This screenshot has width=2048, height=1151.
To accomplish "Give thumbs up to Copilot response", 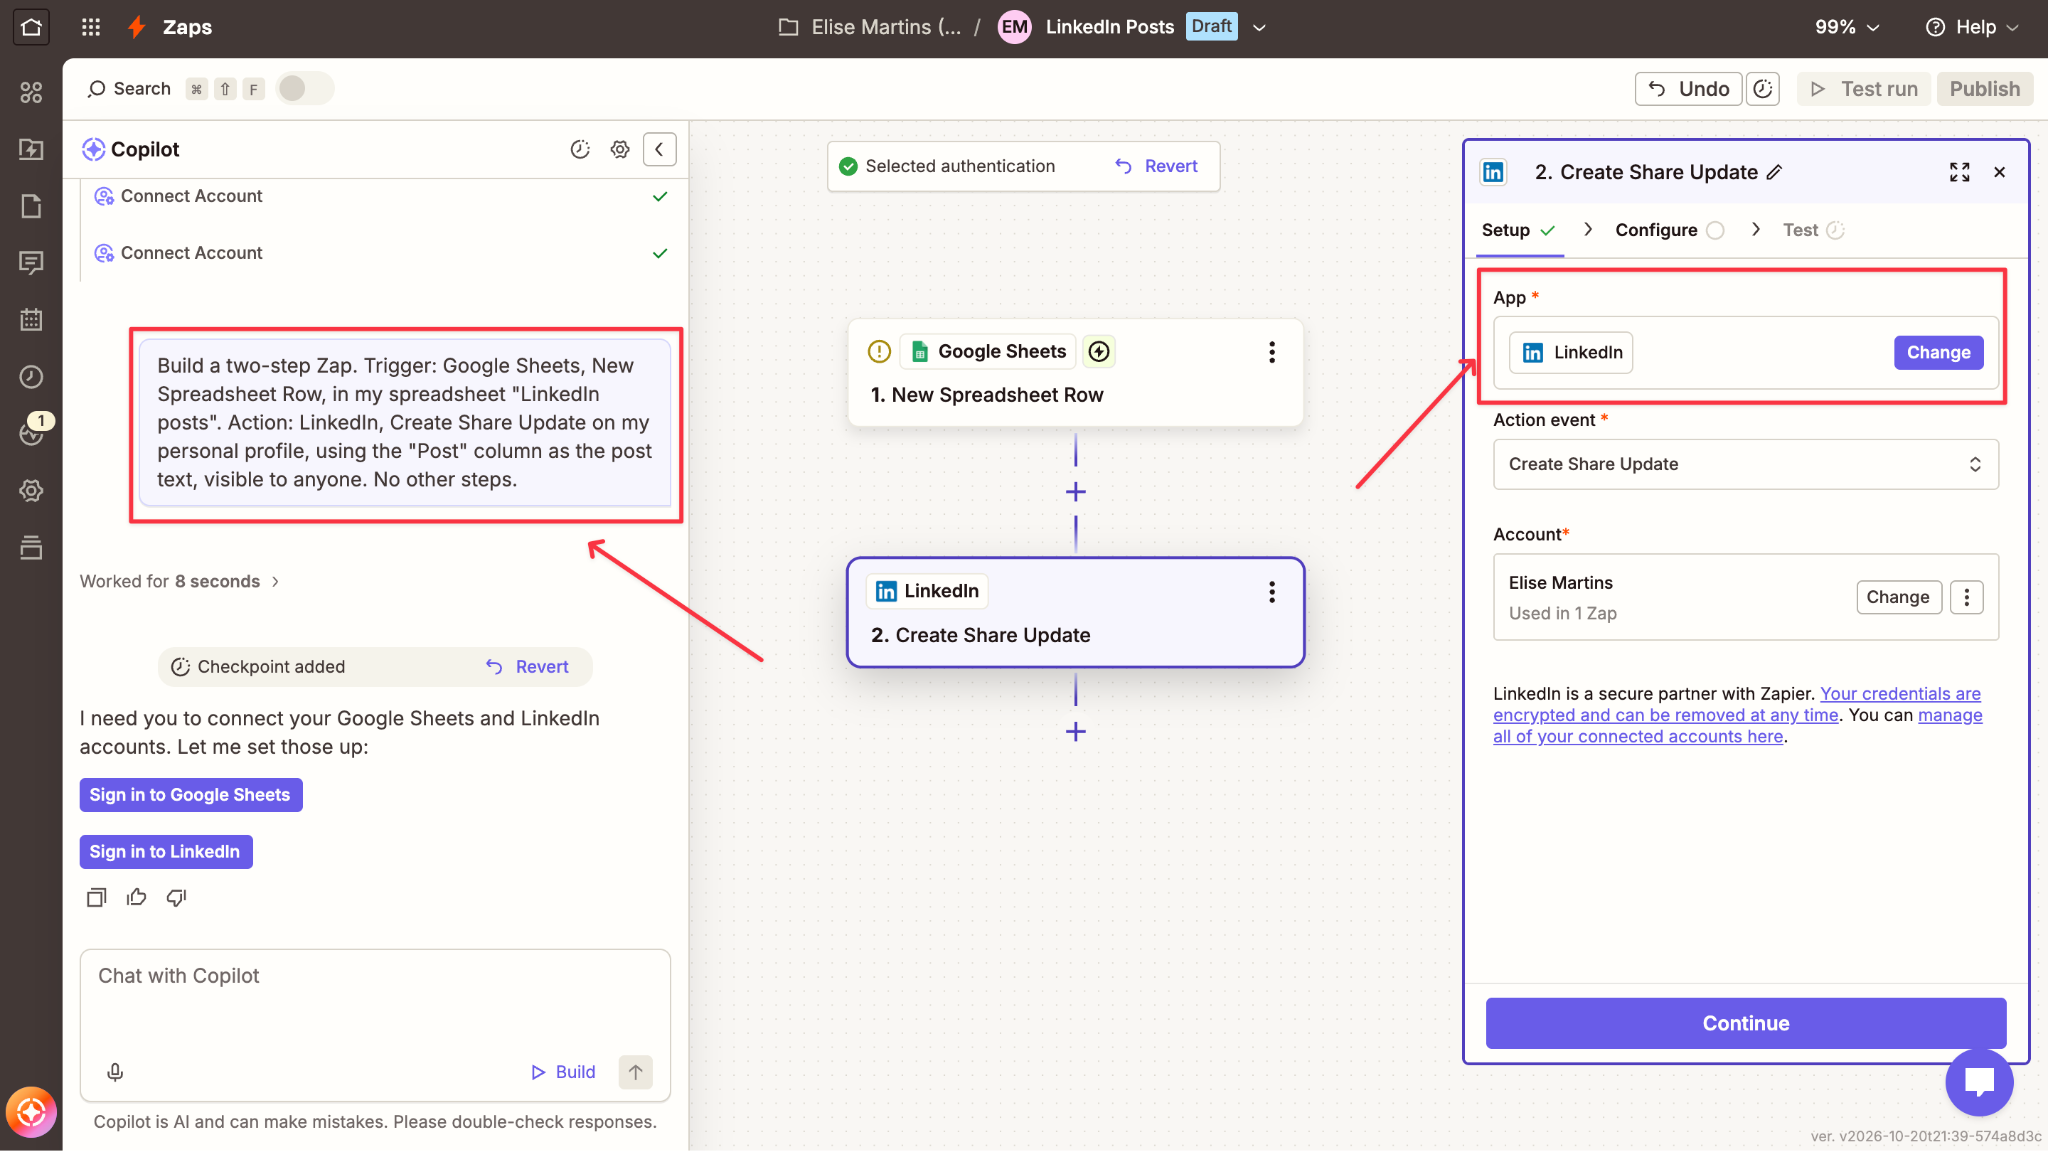I will coord(136,897).
